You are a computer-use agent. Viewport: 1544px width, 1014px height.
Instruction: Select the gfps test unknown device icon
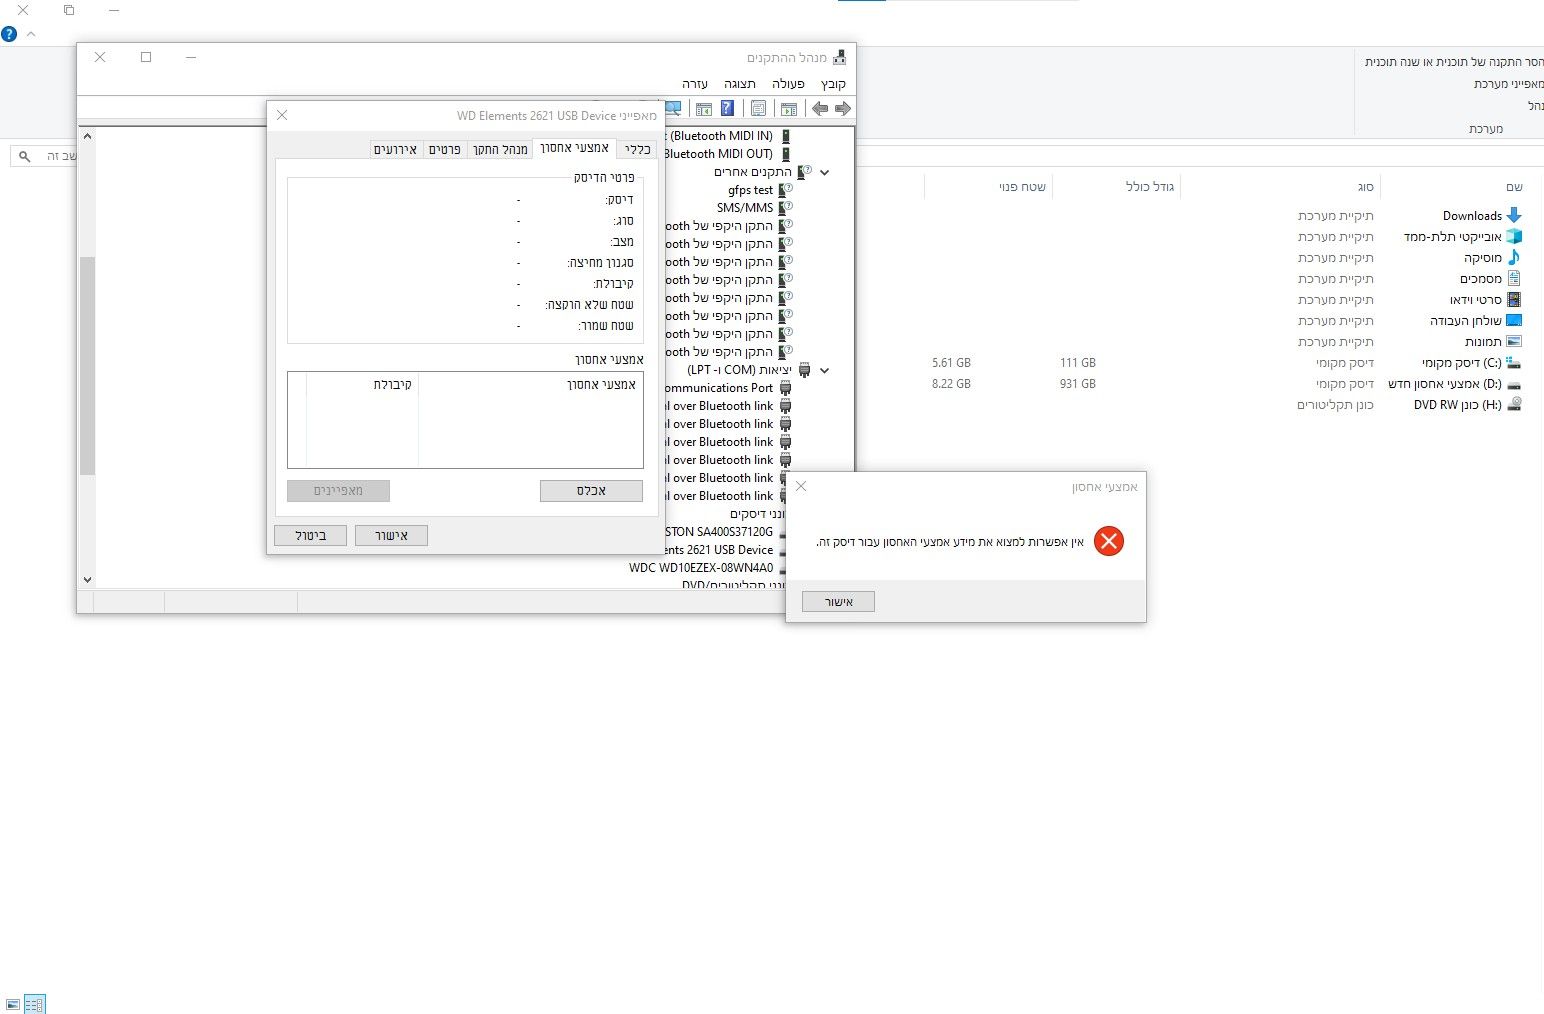click(785, 190)
